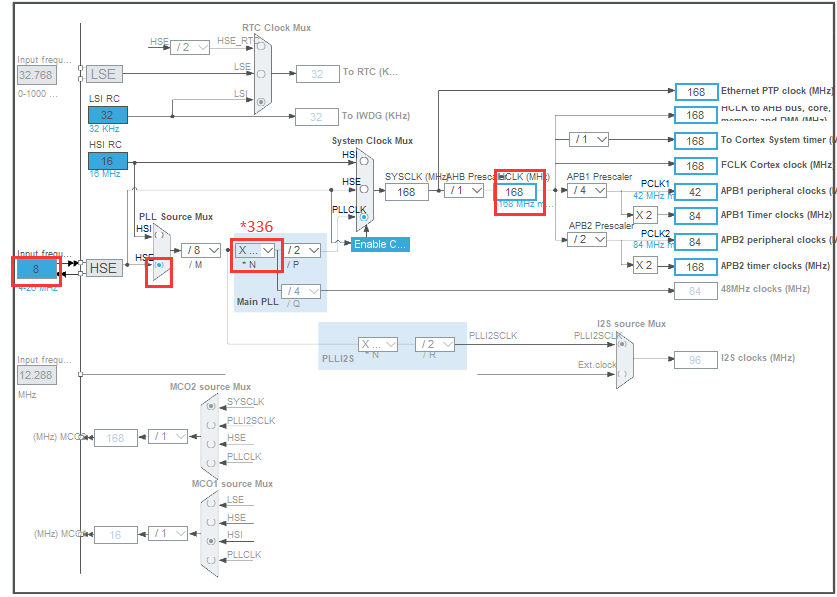The height and width of the screenshot is (597, 837).
Task: Click the To RTC (KHz) value box
Action: point(318,74)
